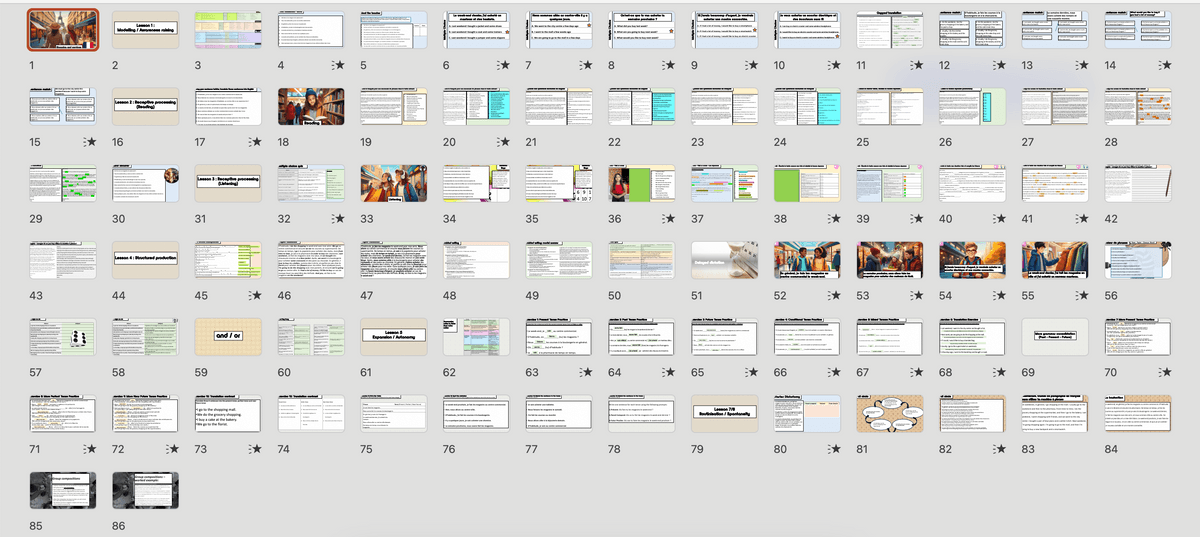
Task: Select slide 18 with girl reading in library
Action: click(x=311, y=107)
